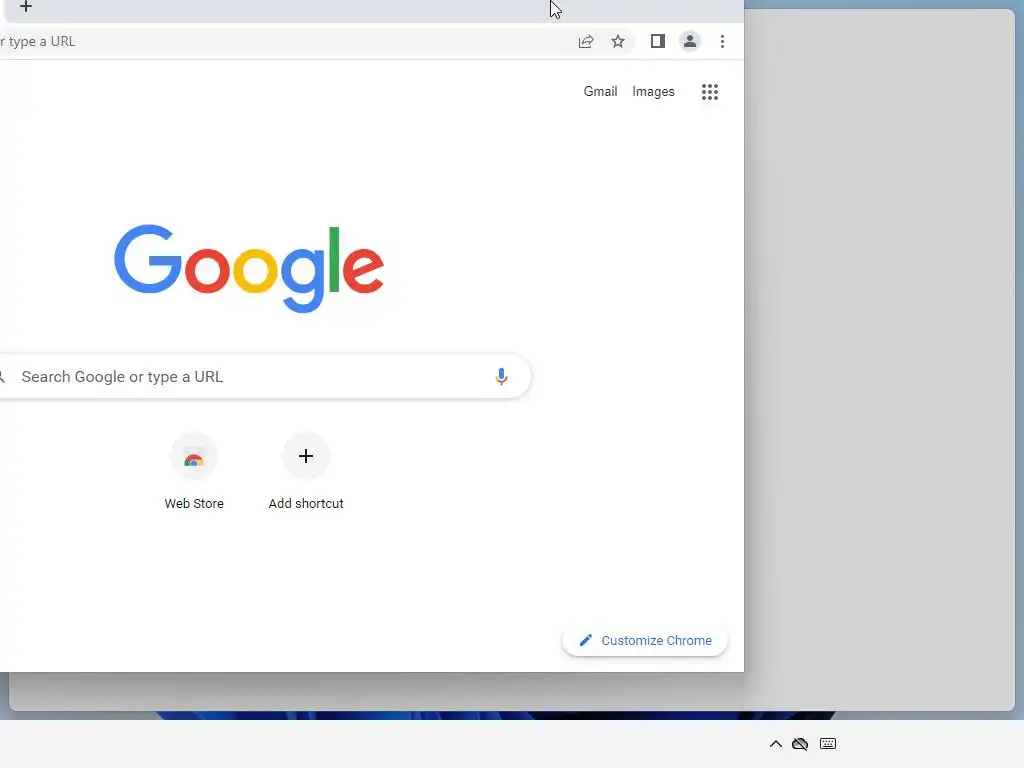Bookmark this tab with star icon
Viewport: 1024px width, 768px height.
(x=618, y=42)
